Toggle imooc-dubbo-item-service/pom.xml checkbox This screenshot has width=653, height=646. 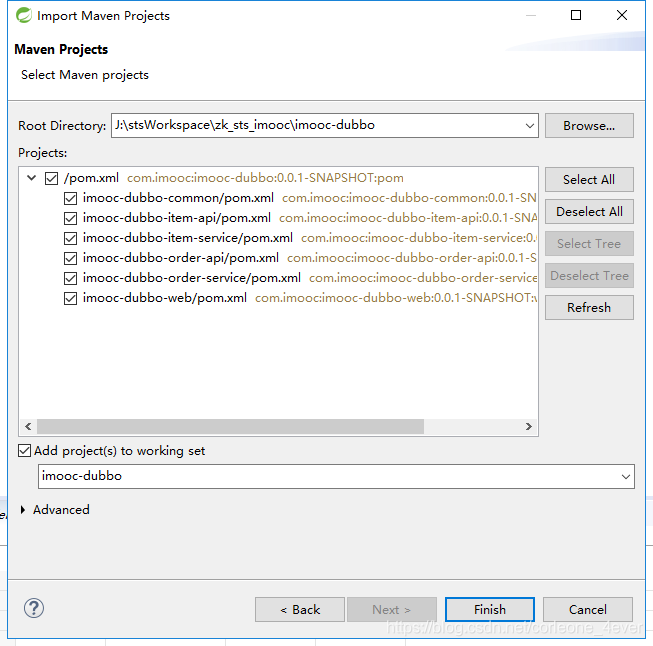[70, 238]
